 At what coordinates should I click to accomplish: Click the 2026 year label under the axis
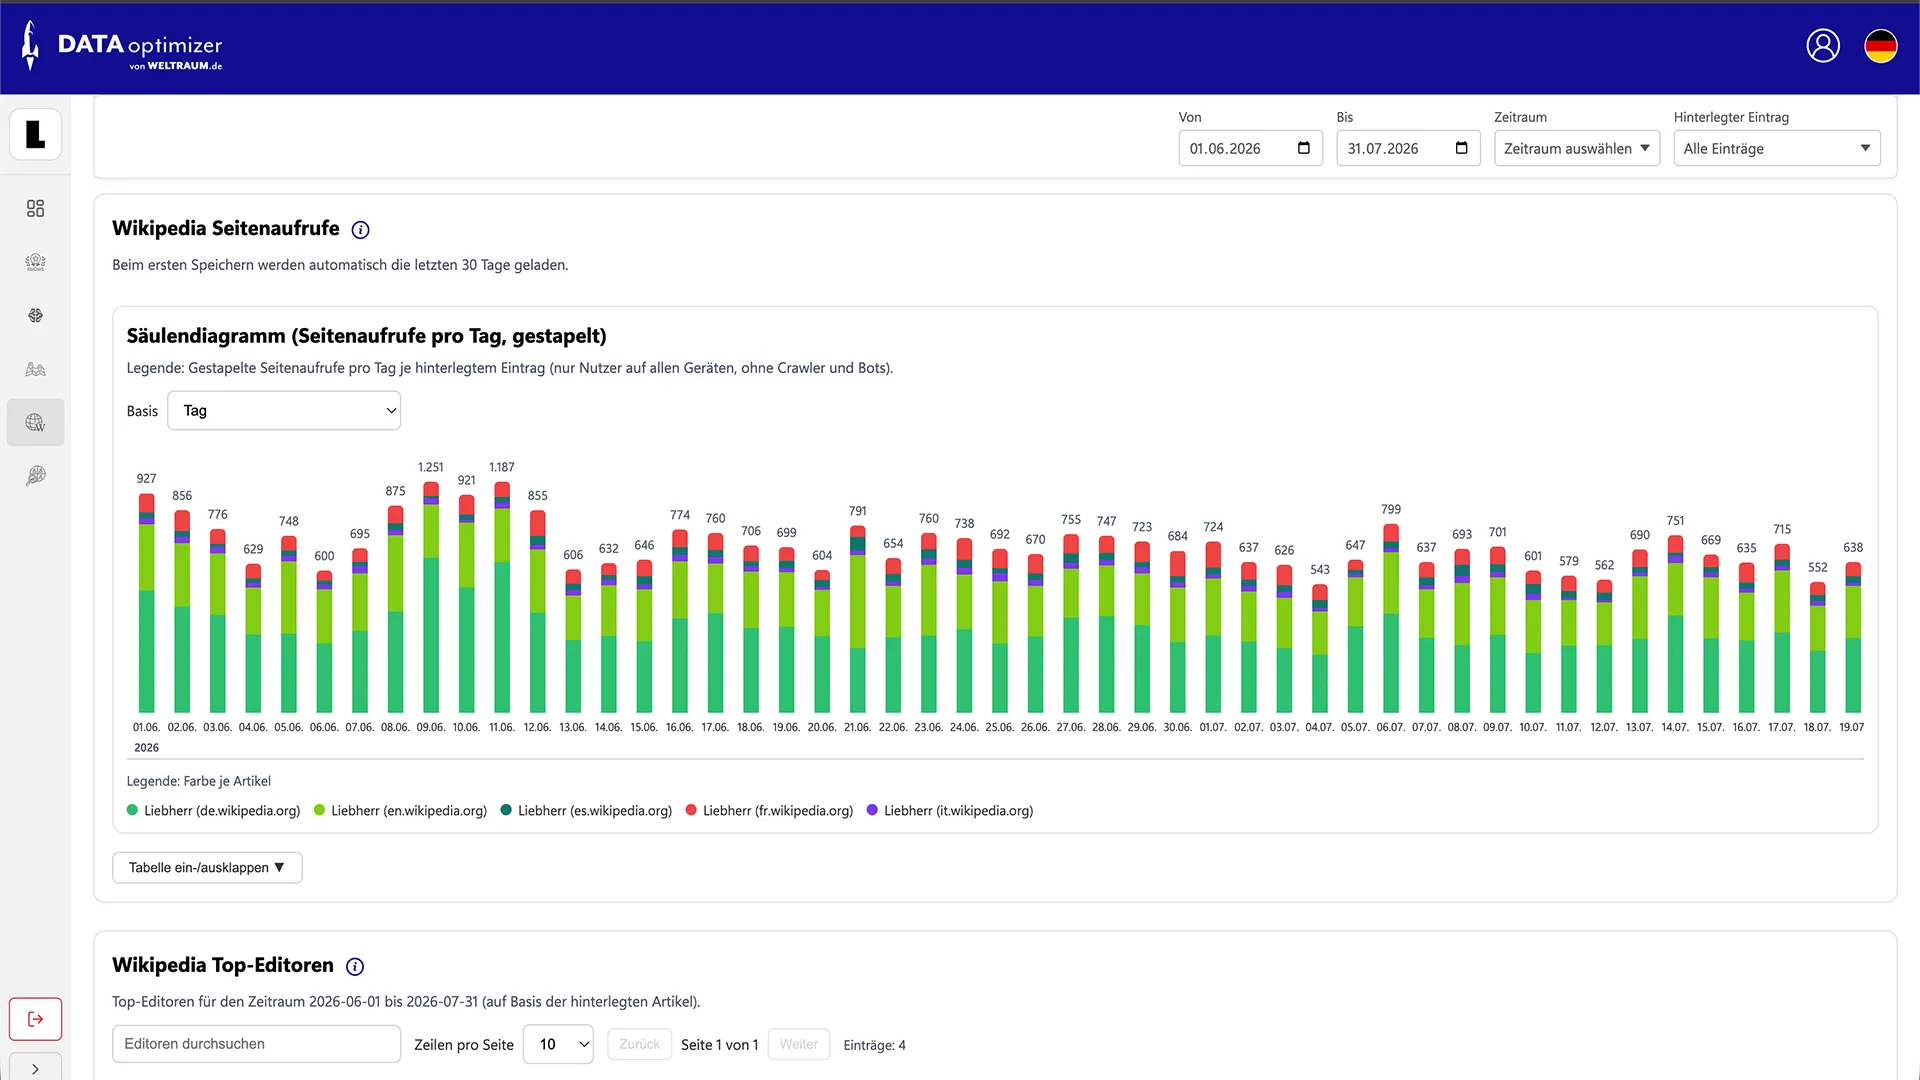click(147, 748)
